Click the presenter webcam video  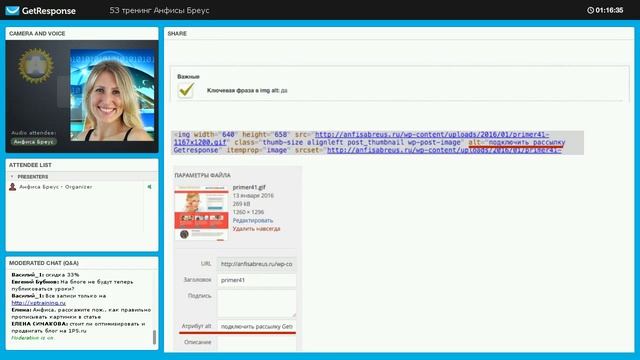click(x=112, y=95)
